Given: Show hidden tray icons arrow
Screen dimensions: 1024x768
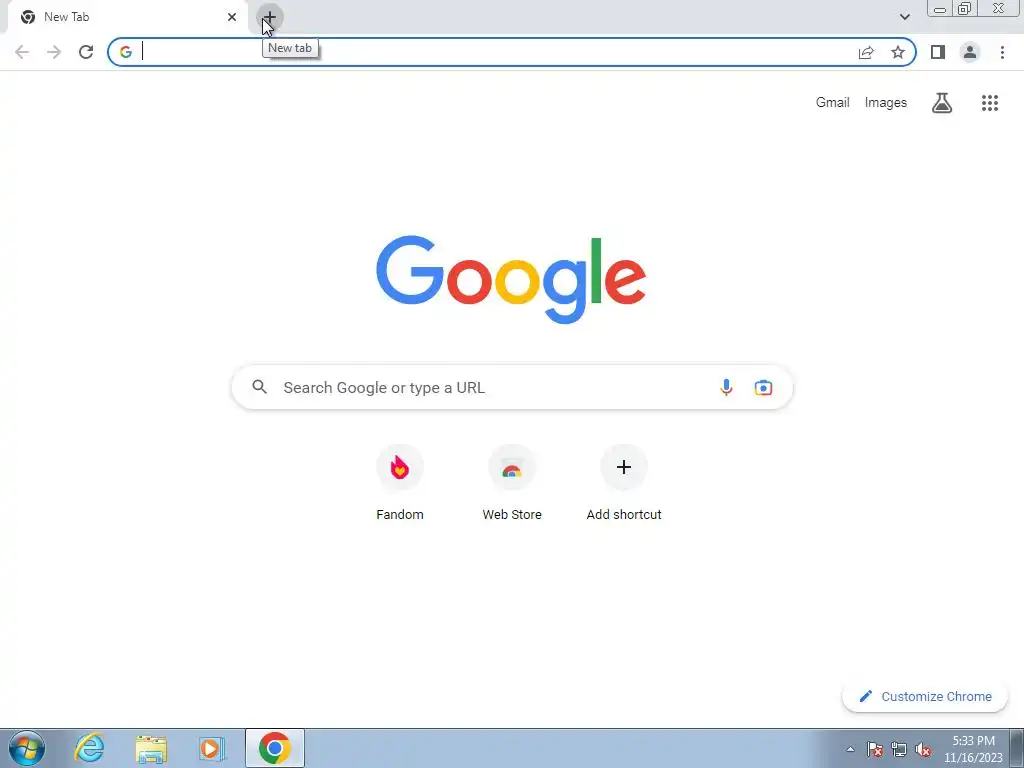Looking at the screenshot, I should tap(850, 749).
